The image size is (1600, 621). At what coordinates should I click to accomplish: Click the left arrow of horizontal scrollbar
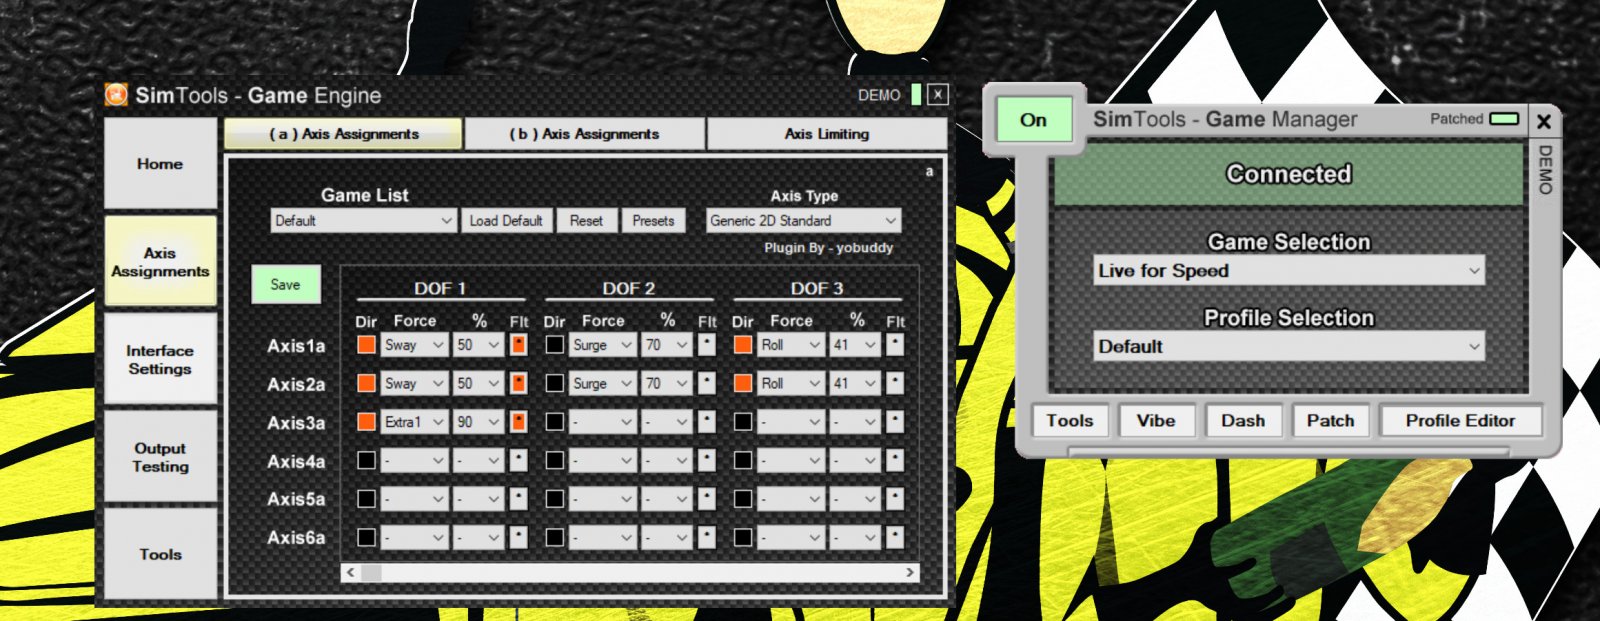(350, 573)
